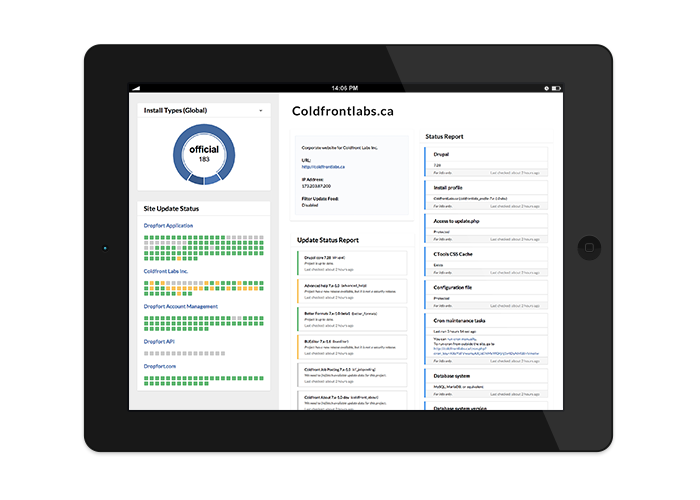The image size is (700, 500).
Task: Tap the 14:06 PM clock in status bar
Action: click(x=345, y=88)
